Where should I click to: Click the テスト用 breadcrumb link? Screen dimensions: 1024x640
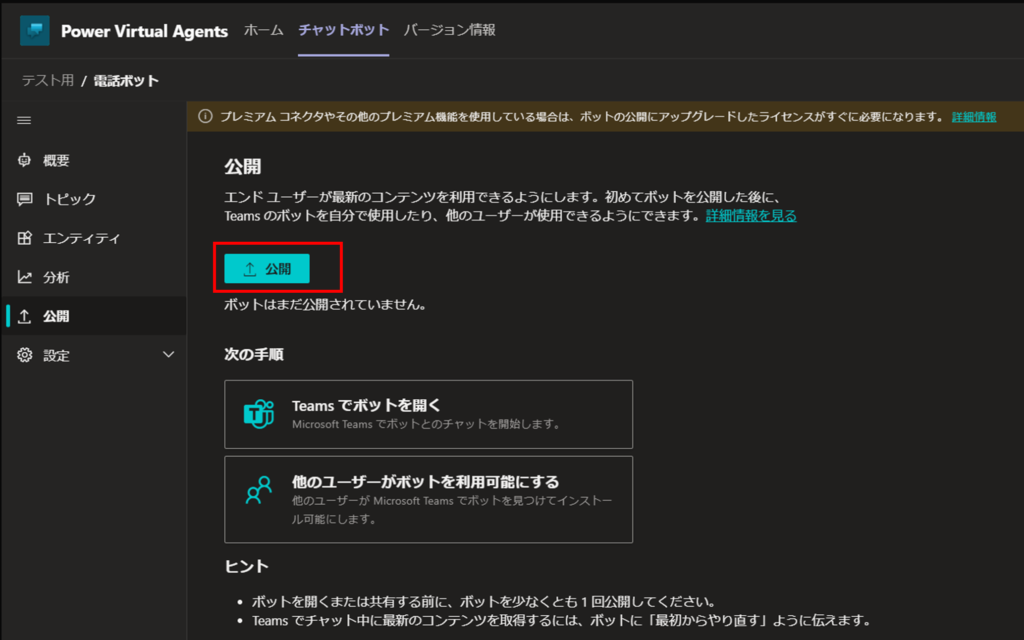pyautogui.click(x=48, y=80)
